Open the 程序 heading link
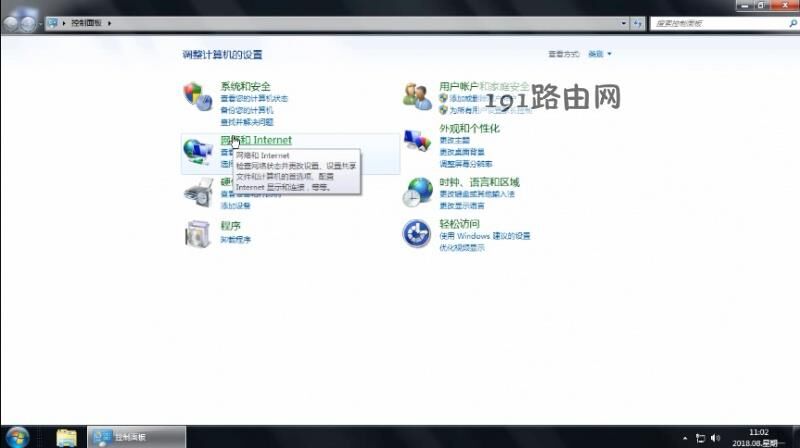Image resolution: width=800 pixels, height=448 pixels. 230,226
